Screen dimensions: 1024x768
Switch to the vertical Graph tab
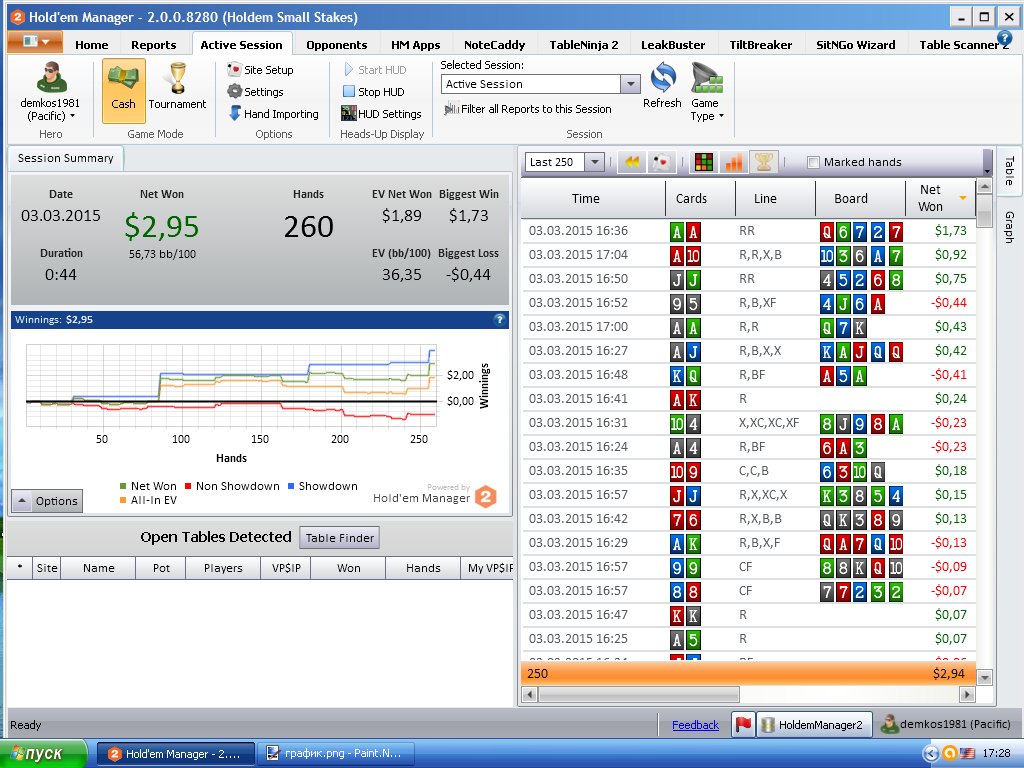click(x=1009, y=227)
